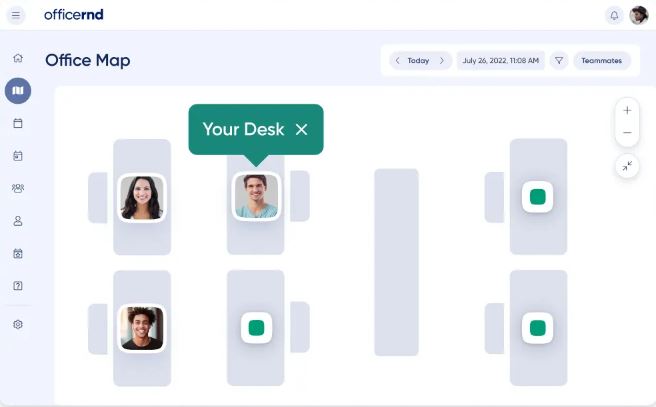Viewport: 656px width, 407px height.
Task: Zoom out on the office map
Action: pyautogui.click(x=627, y=133)
